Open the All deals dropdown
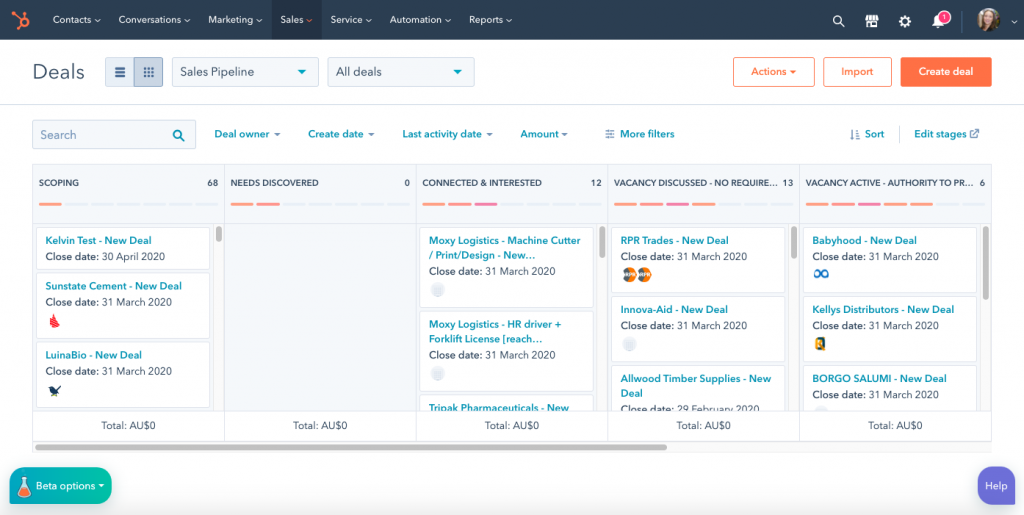The width and height of the screenshot is (1024, 515). 400,72
